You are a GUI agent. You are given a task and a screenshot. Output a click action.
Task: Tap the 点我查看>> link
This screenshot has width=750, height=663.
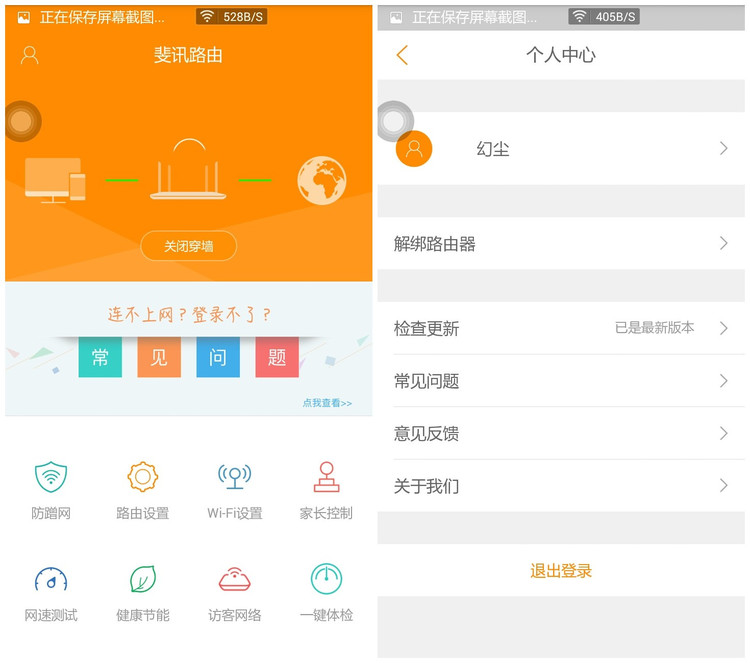pyautogui.click(x=327, y=403)
